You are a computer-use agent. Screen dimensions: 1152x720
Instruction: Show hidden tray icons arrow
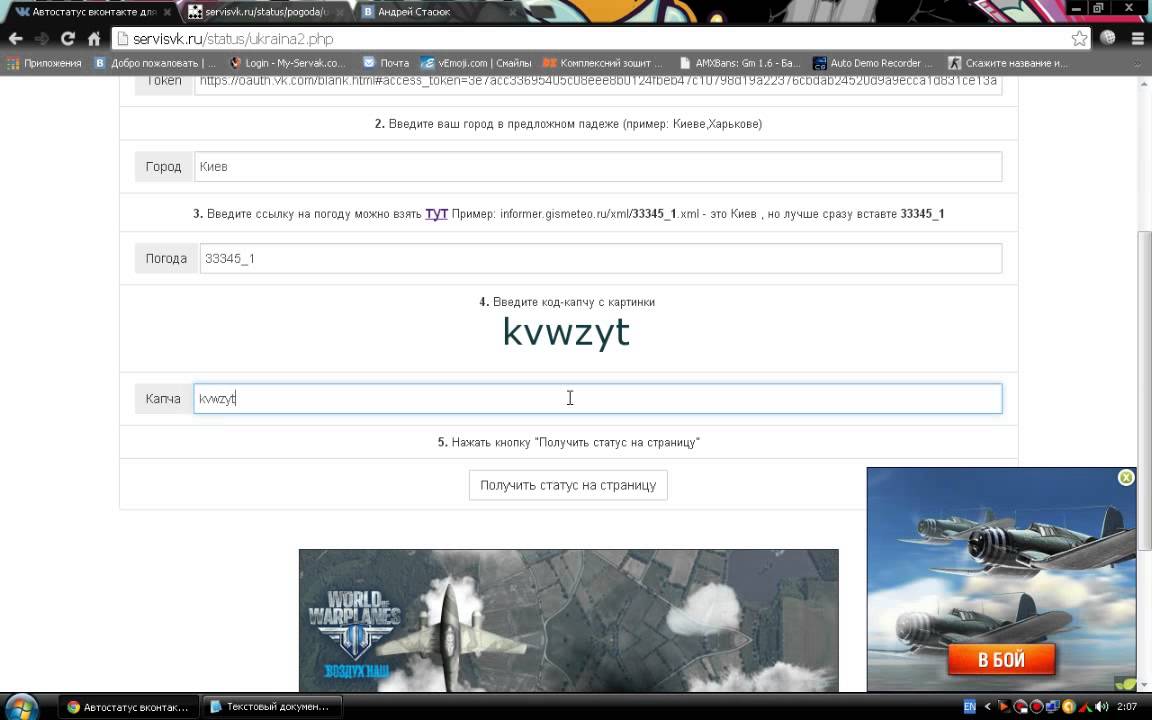[x=987, y=707]
